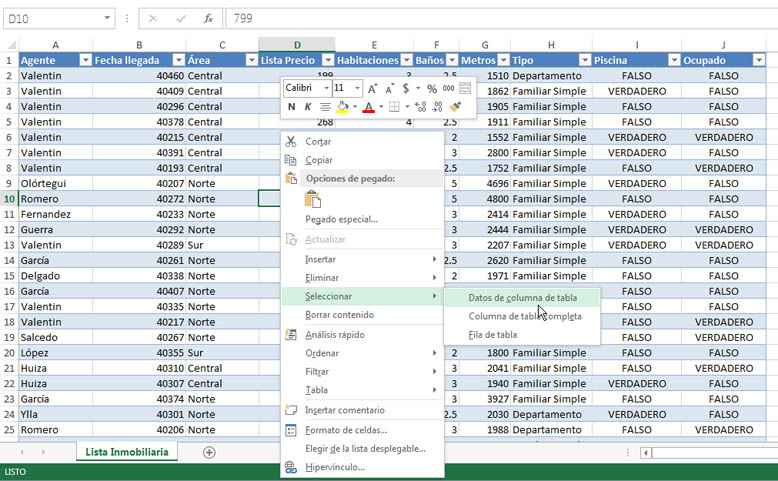The image size is (778, 481).
Task: Switch to the Lista Inmobiliaria sheet tab
Action: [x=126, y=452]
